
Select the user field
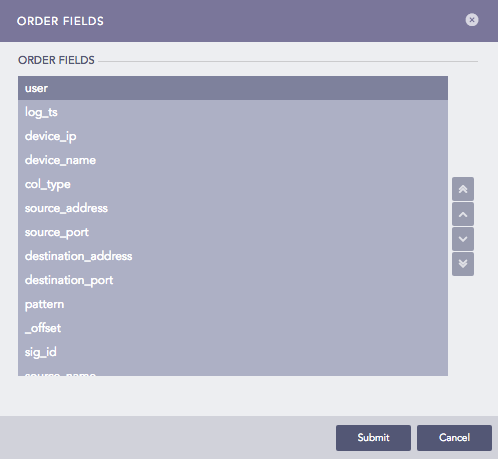pos(233,88)
